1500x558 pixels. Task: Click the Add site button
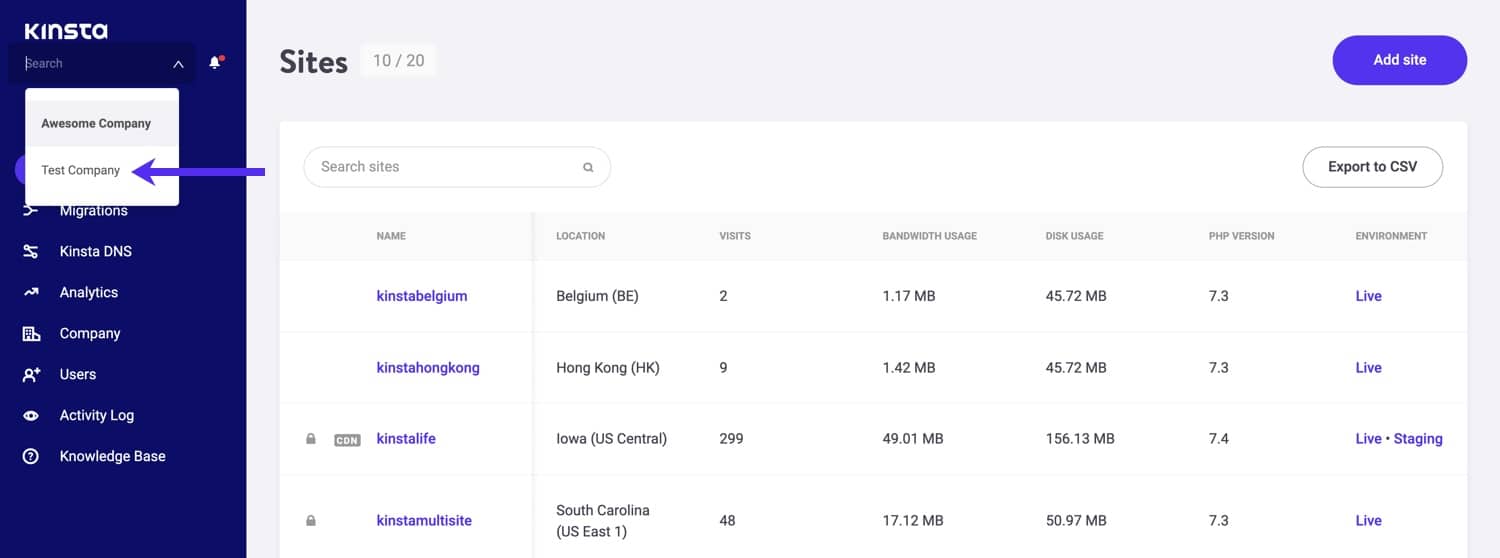point(1400,60)
